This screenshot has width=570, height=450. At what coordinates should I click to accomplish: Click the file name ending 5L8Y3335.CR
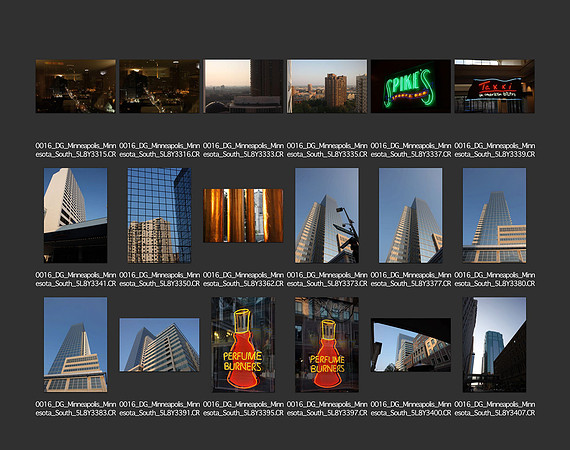tap(327, 150)
